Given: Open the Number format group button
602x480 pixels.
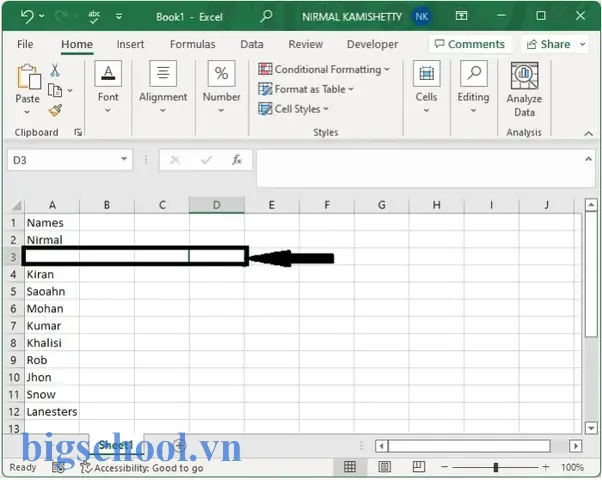Looking at the screenshot, I should pyautogui.click(x=221, y=88).
